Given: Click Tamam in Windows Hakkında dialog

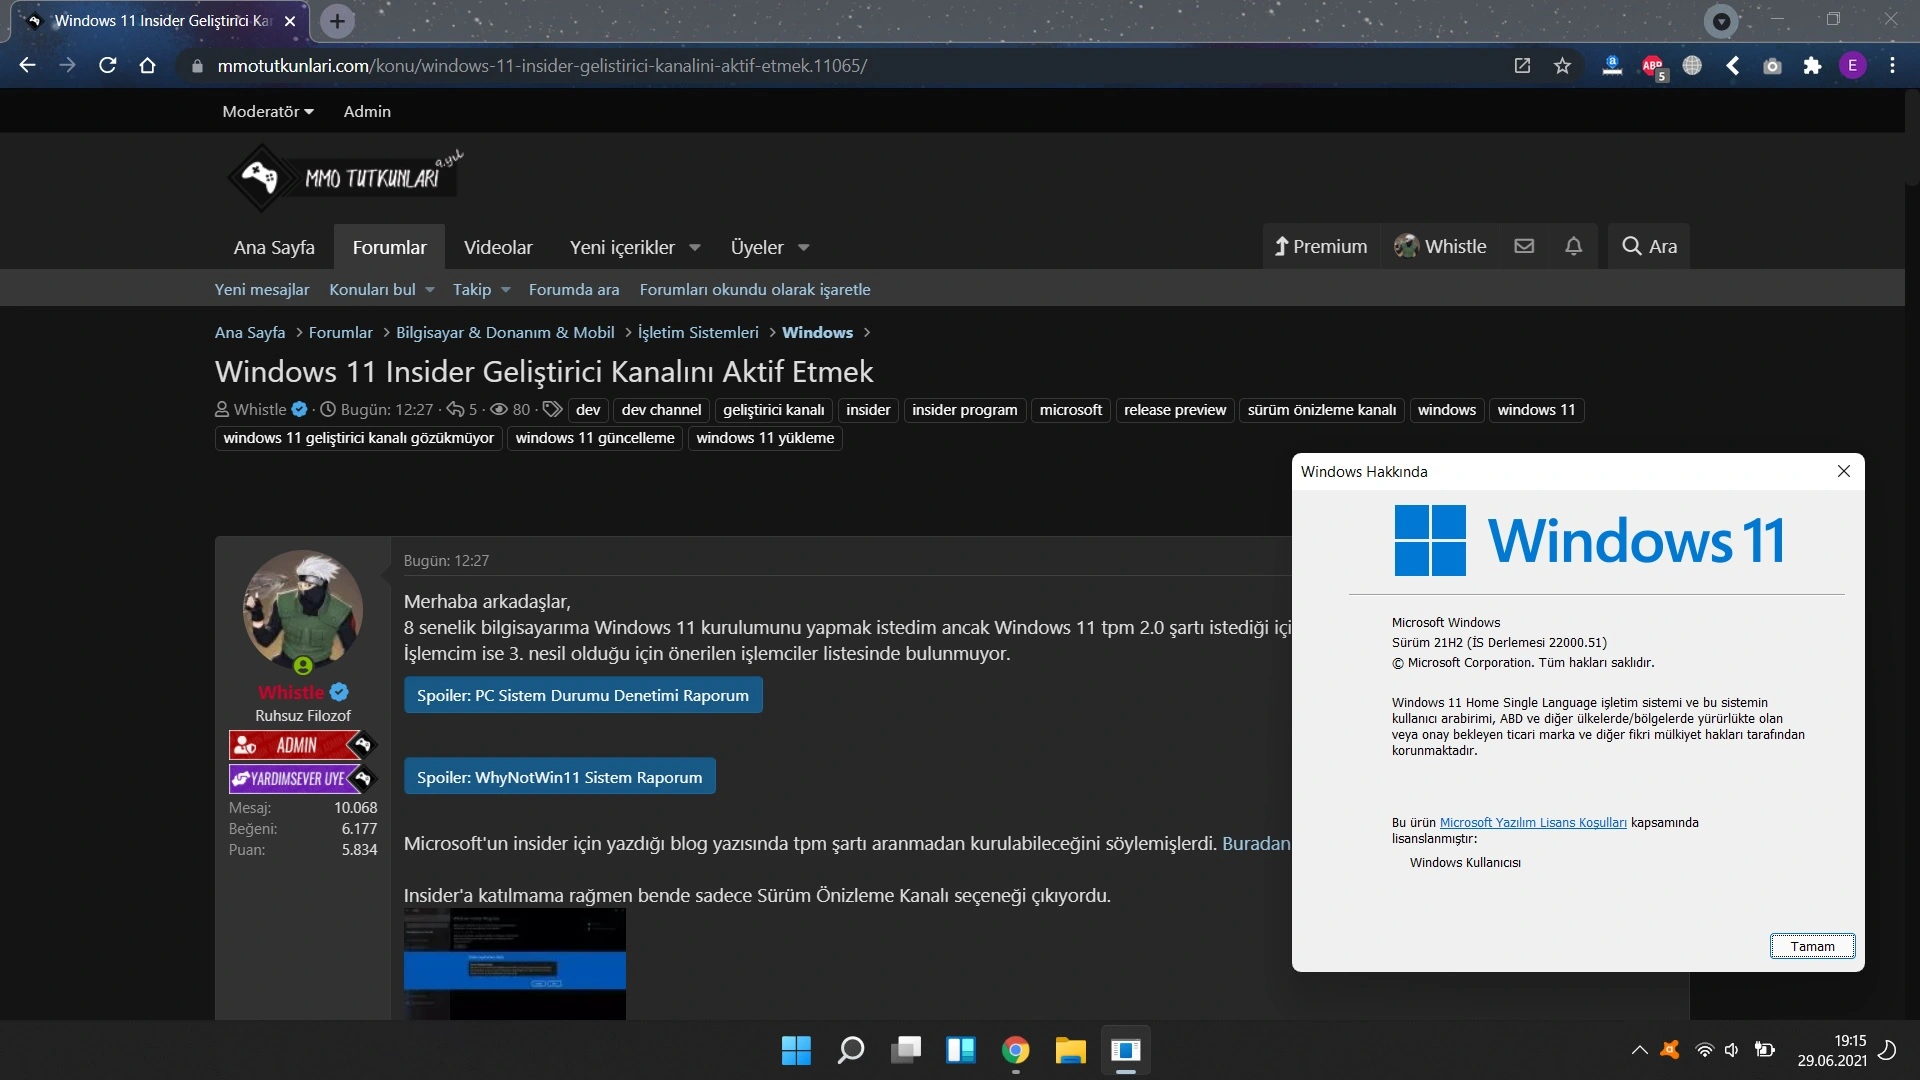Looking at the screenshot, I should pyautogui.click(x=1812, y=947).
